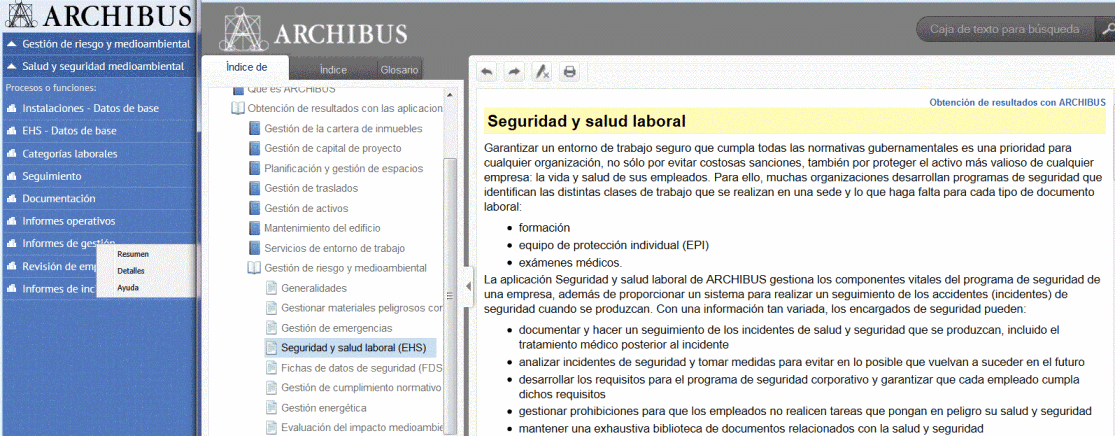Open 'Gestión de cumplimiento normativo' page
1115x436 pixels.
click(361, 388)
